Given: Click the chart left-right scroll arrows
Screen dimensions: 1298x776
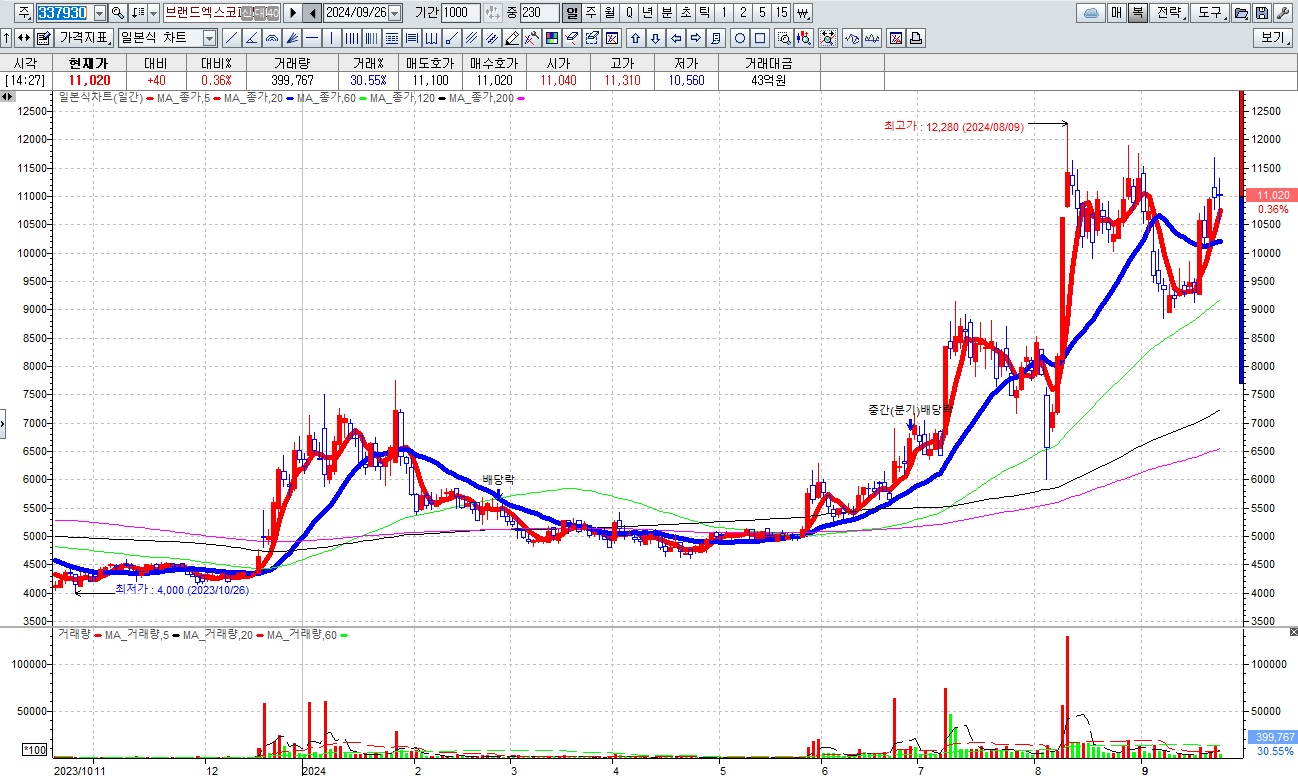Looking at the screenshot, I should pyautogui.click(x=8, y=97).
